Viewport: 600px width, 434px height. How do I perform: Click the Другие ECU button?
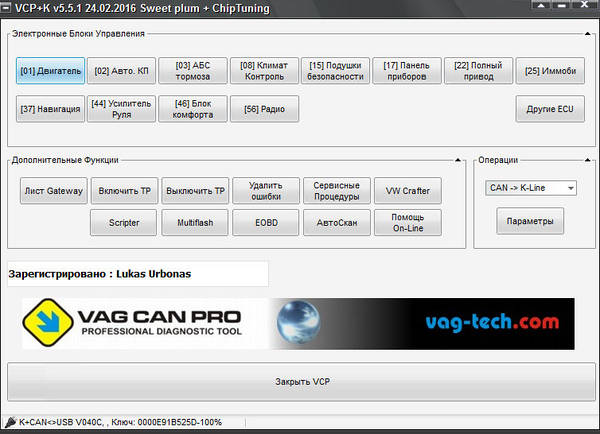[550, 108]
